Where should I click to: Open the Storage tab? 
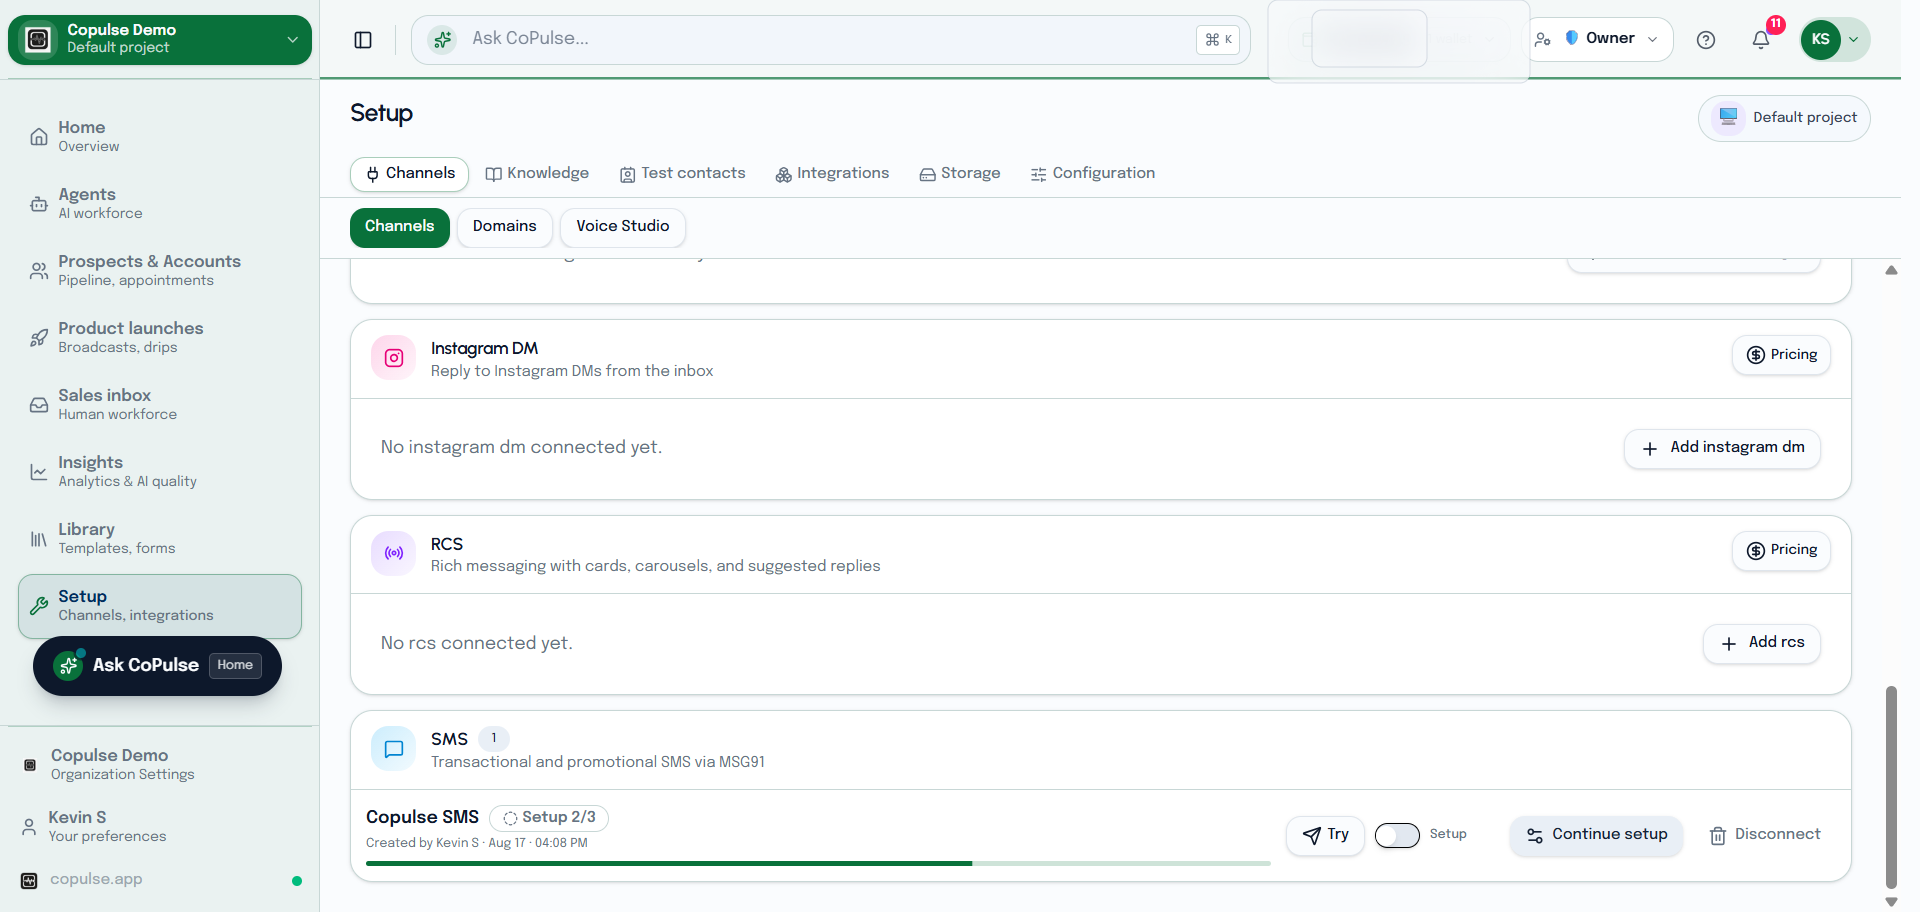click(x=960, y=173)
